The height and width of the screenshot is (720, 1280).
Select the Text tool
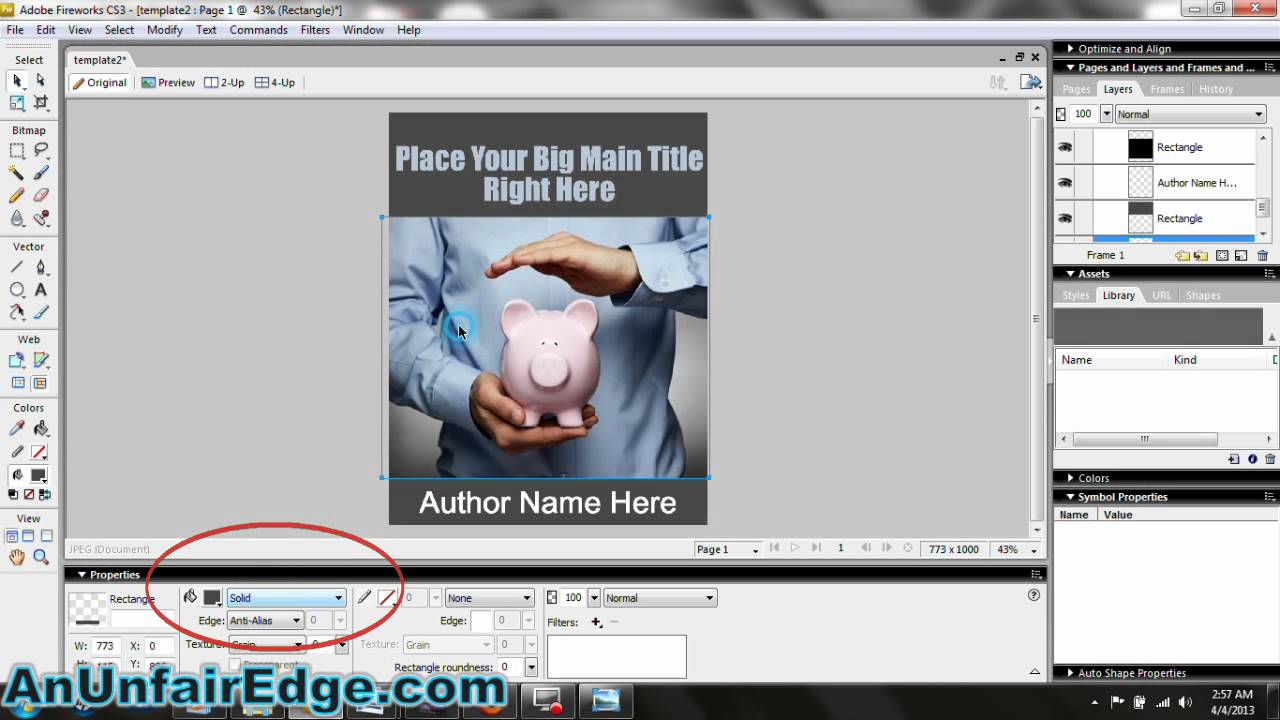(x=41, y=290)
